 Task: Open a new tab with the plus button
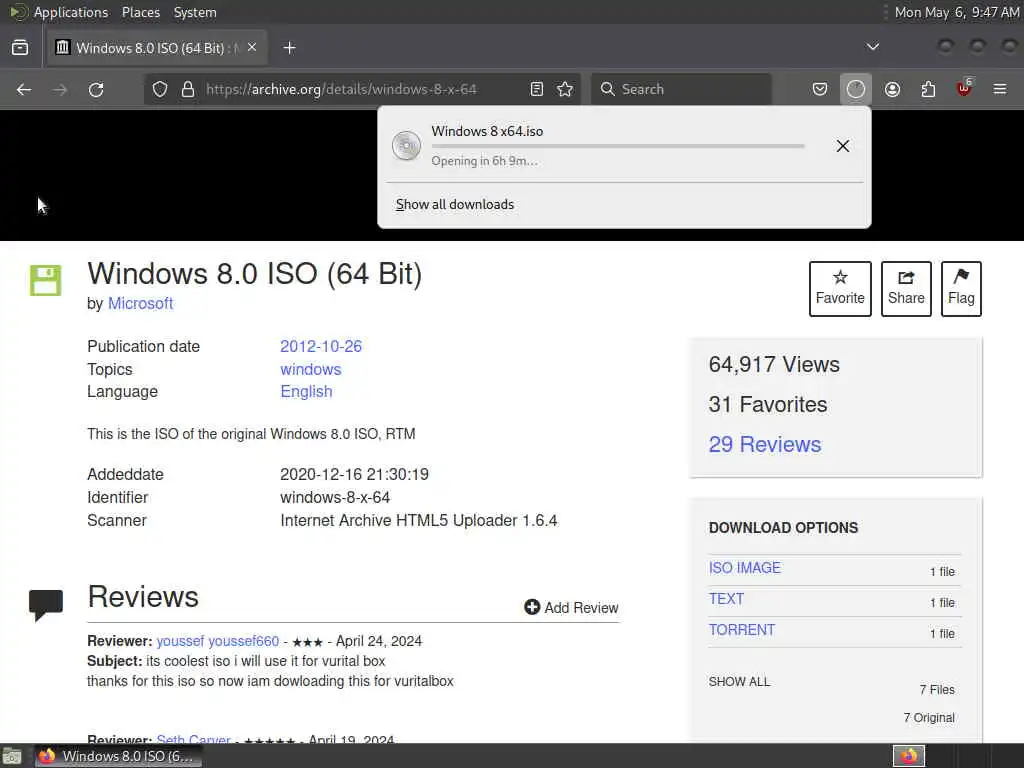[289, 48]
